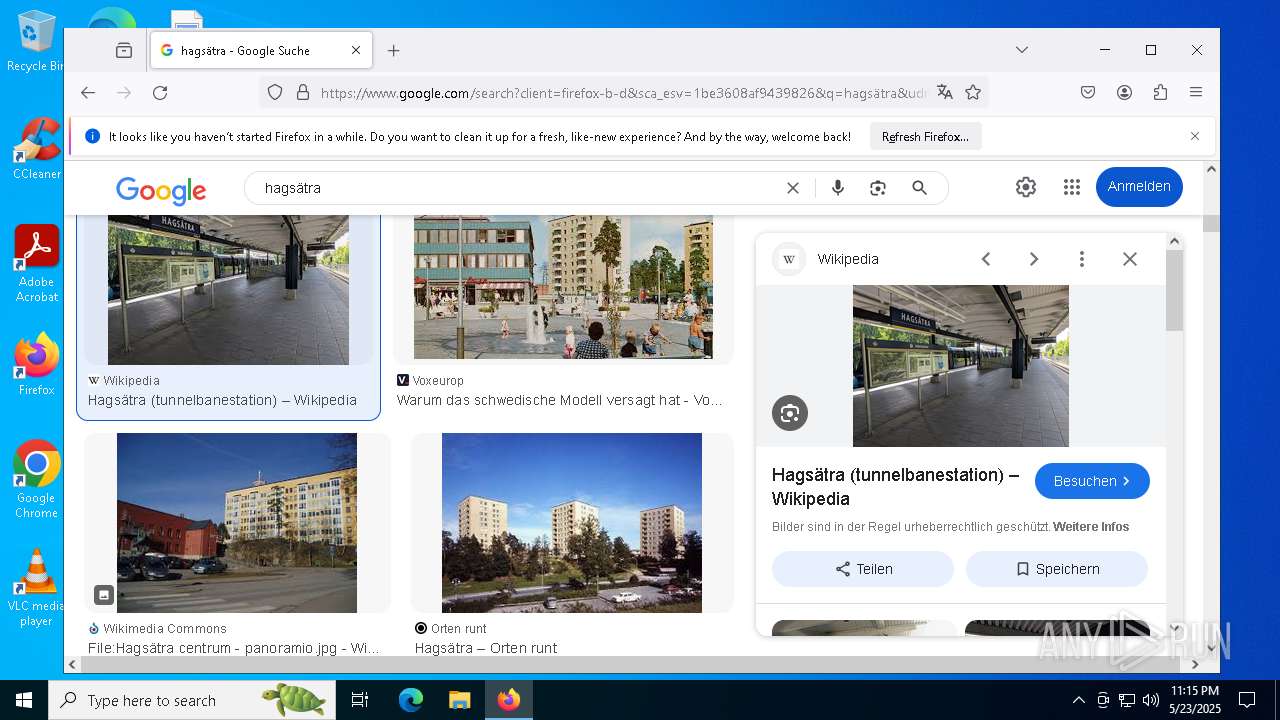
Task: Click the preview panel vertical scrollbar
Action: pos(1175,291)
